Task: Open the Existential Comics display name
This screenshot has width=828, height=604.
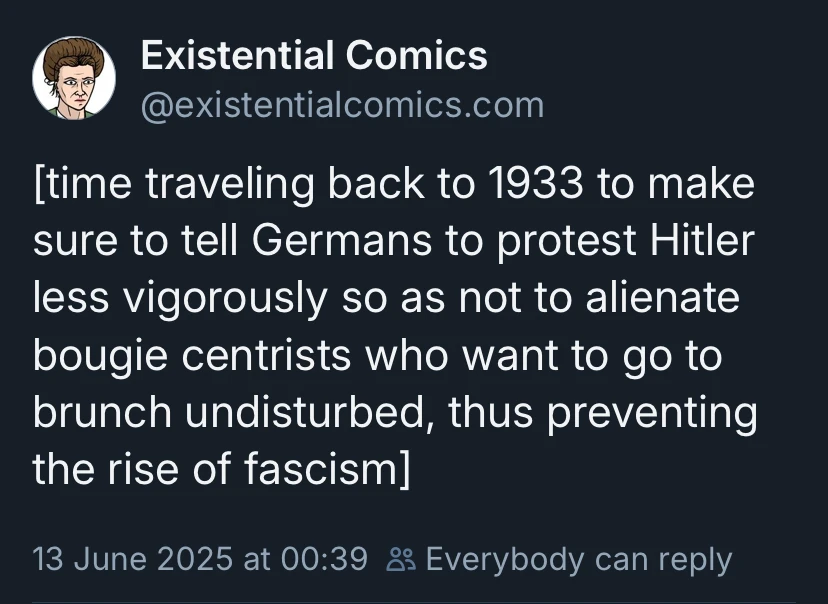Action: click(x=313, y=56)
